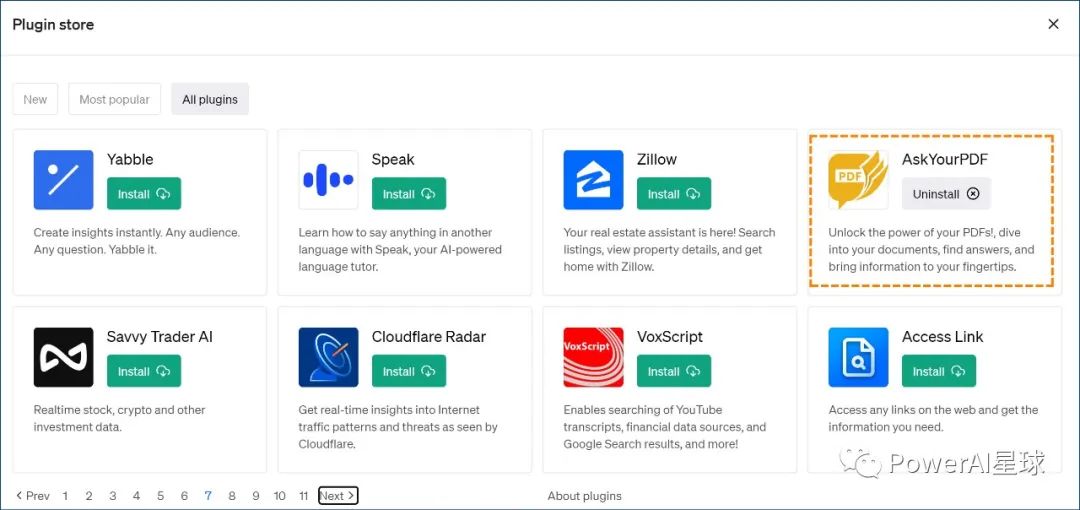Open page 5 of plugins
Screen dimensions: 1080x510
pyautogui.click(x=160, y=496)
